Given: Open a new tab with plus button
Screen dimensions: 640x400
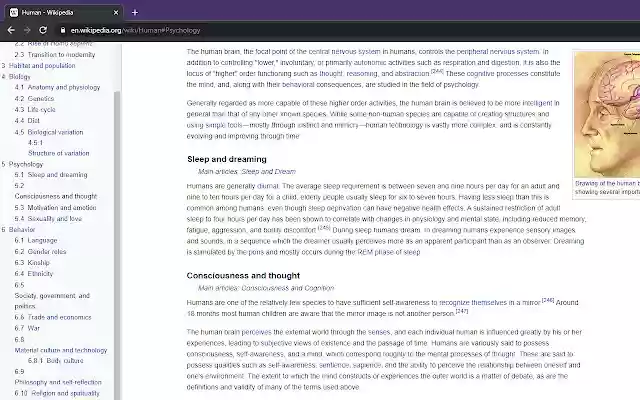Looking at the screenshot, I should pos(135,13).
